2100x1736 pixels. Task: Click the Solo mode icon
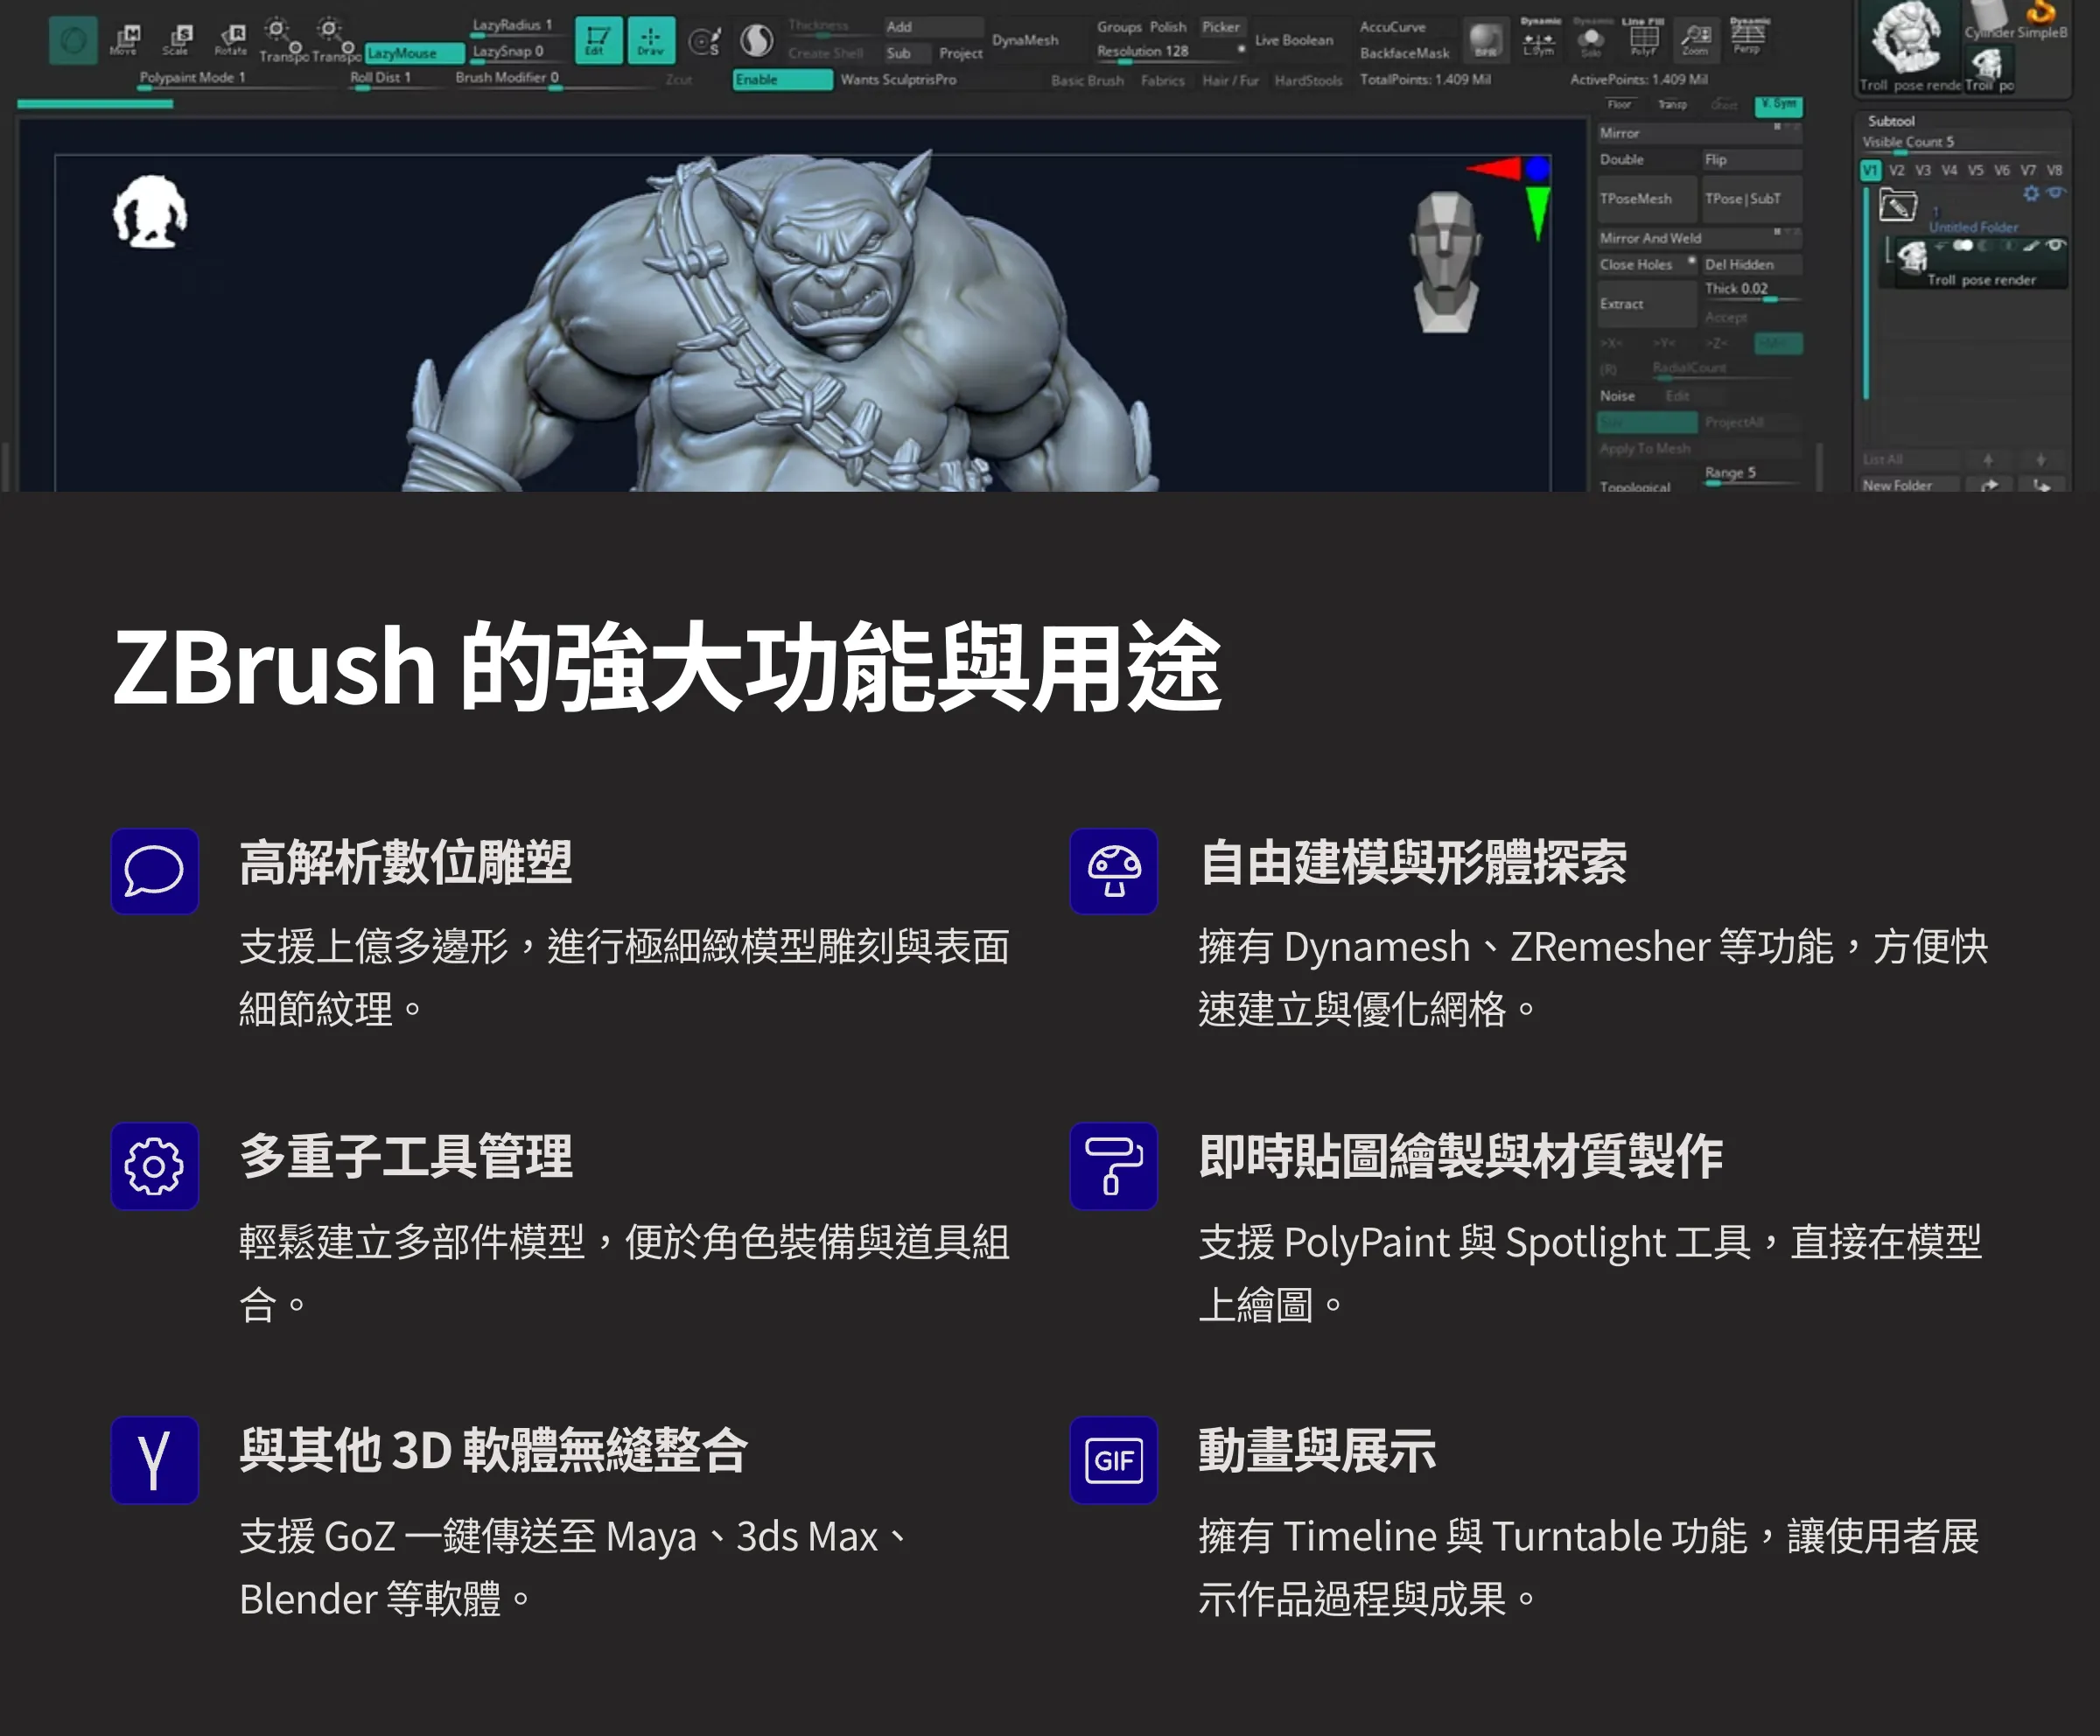[x=1590, y=38]
